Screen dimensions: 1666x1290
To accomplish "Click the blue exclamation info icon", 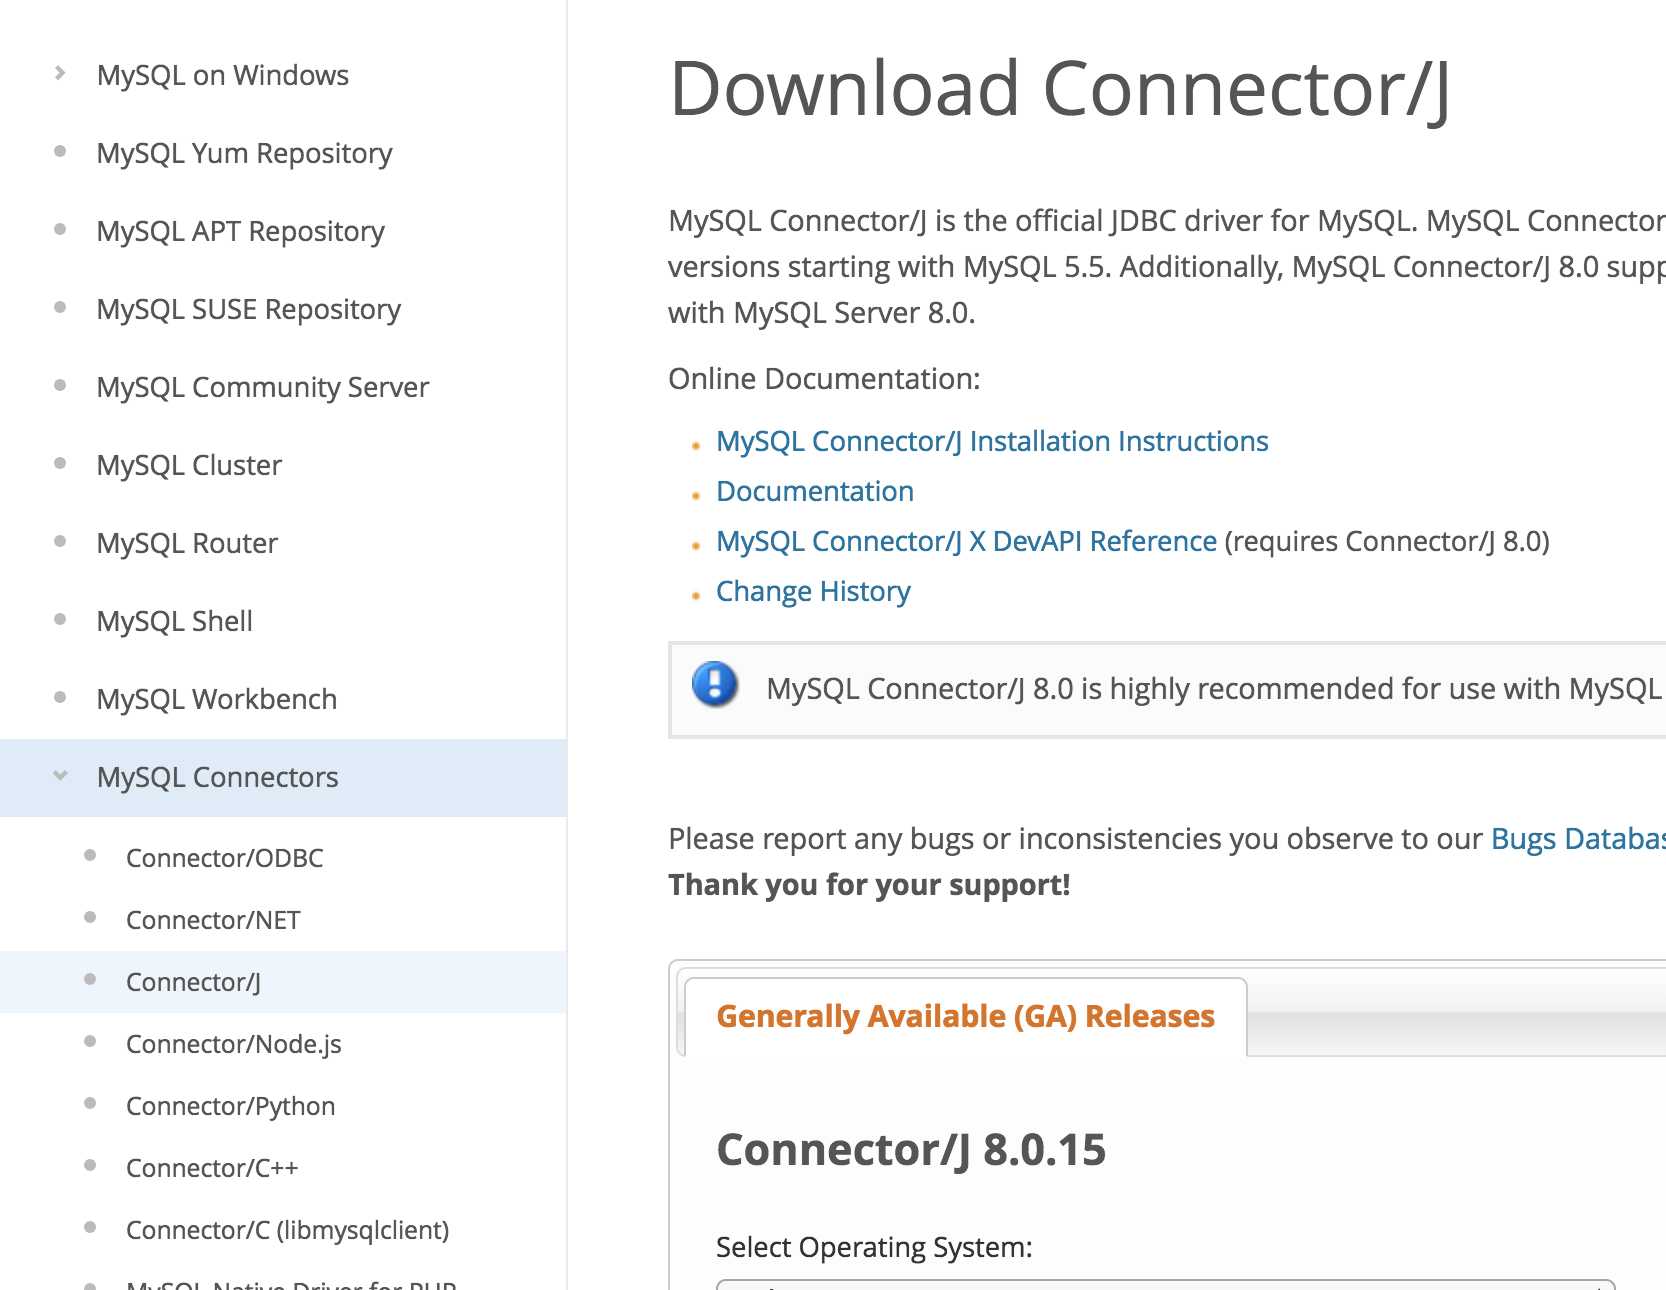I will (715, 685).
